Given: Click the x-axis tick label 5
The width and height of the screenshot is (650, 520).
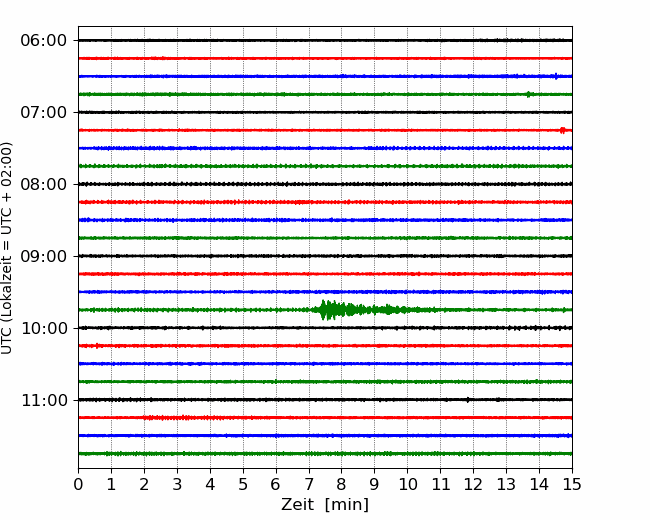Looking at the screenshot, I should pyautogui.click(x=243, y=484).
